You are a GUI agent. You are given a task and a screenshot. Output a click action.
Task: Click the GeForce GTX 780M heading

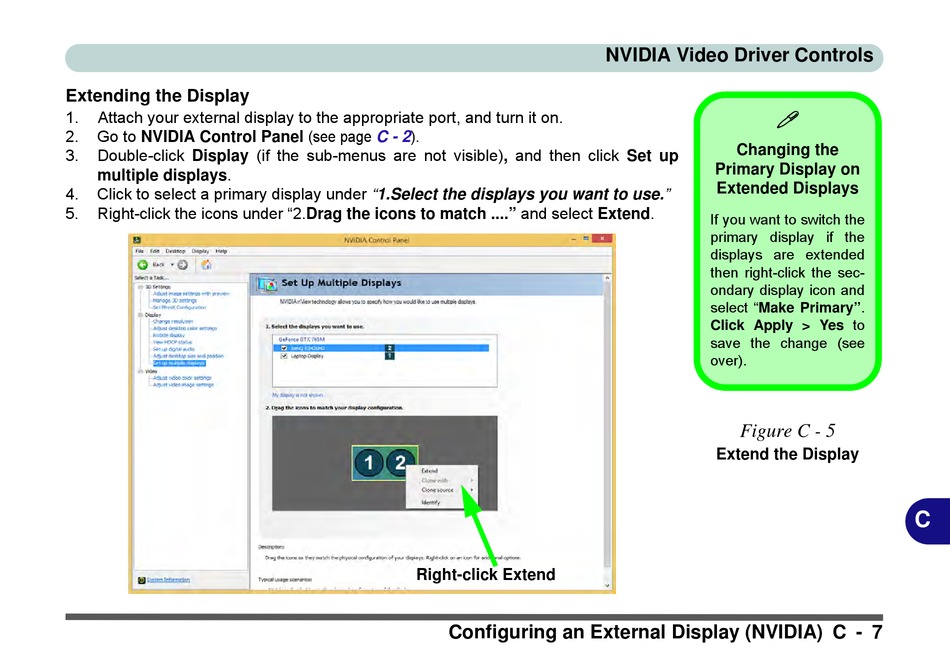click(302, 340)
